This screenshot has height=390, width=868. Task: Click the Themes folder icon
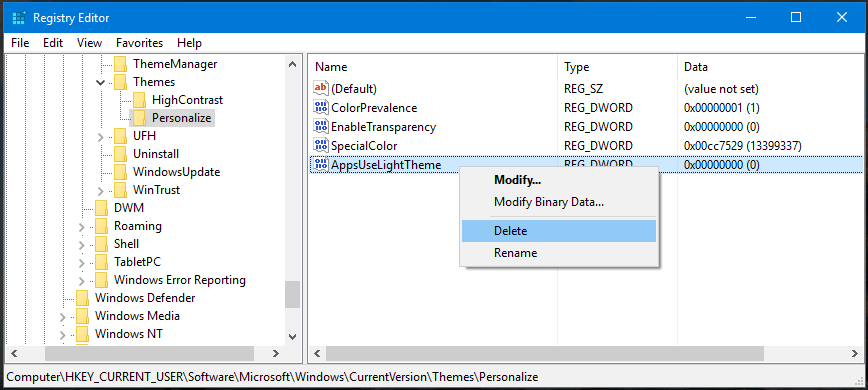(x=120, y=82)
